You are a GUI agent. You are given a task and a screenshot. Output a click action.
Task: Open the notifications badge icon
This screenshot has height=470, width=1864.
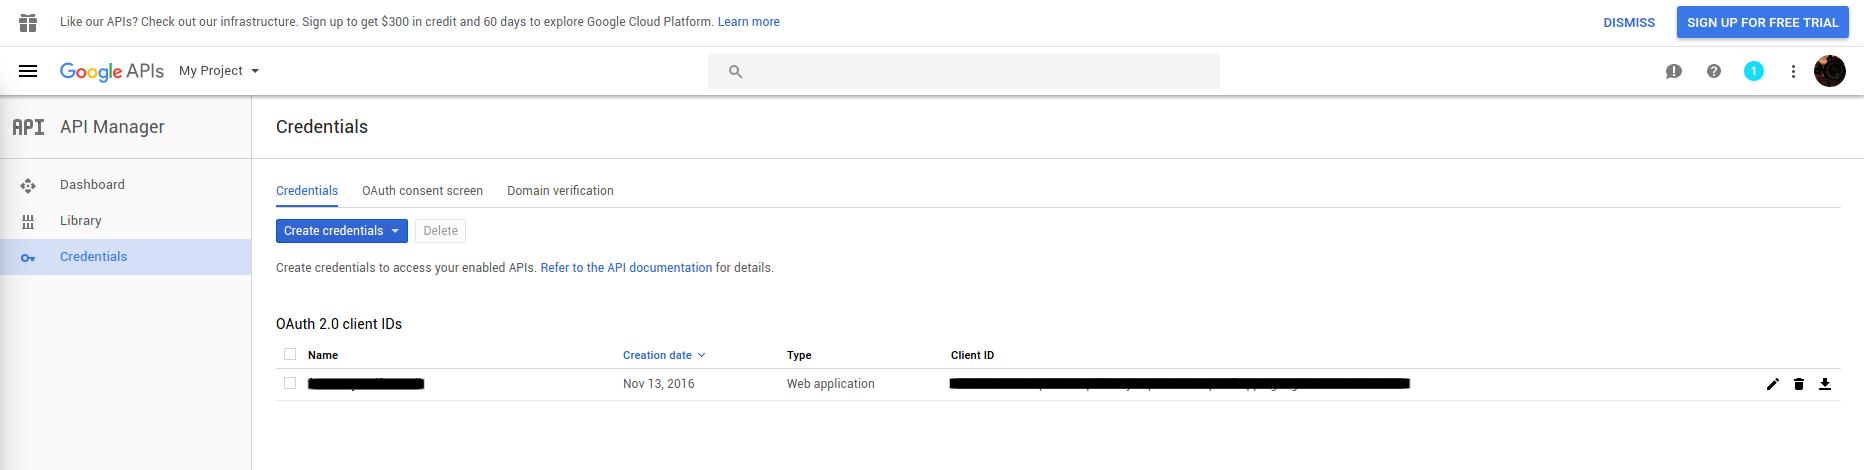click(x=1753, y=71)
